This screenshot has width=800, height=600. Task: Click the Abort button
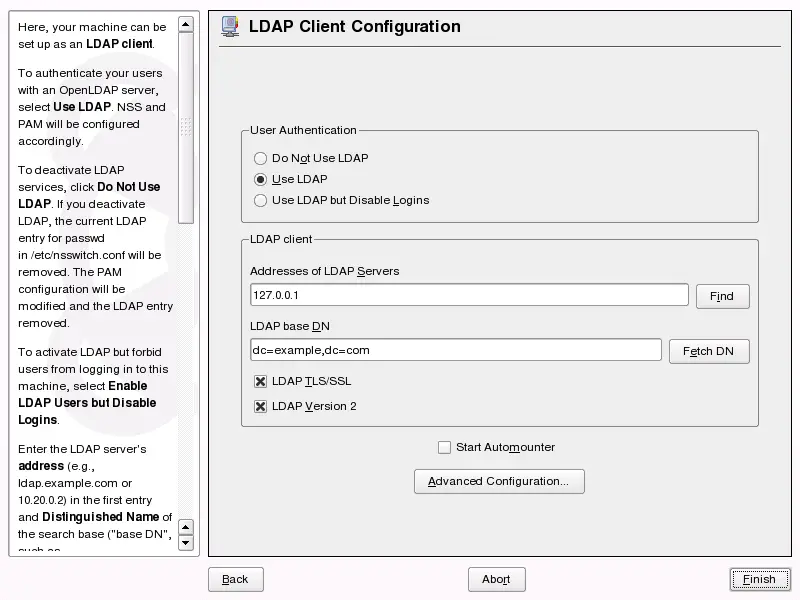coord(496,579)
